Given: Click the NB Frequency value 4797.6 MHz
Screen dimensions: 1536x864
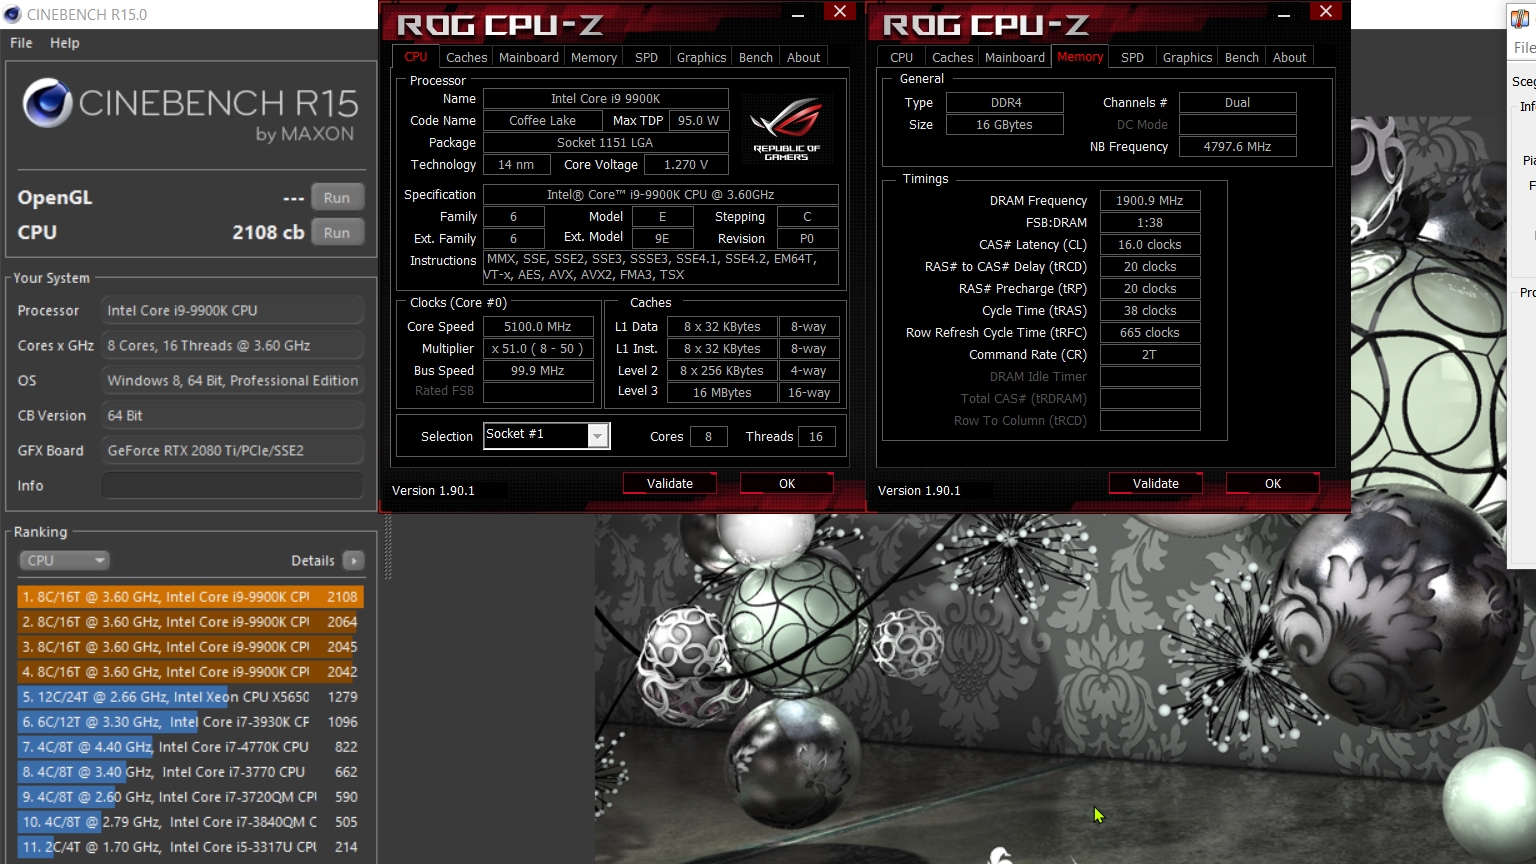Looking at the screenshot, I should point(1238,147).
